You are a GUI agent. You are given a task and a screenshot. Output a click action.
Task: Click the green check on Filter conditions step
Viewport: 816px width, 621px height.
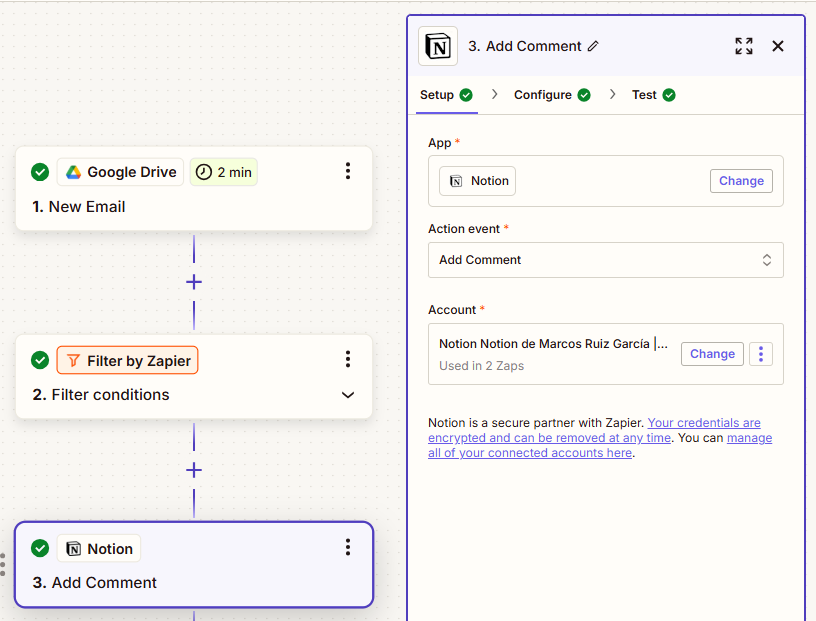[39, 361]
